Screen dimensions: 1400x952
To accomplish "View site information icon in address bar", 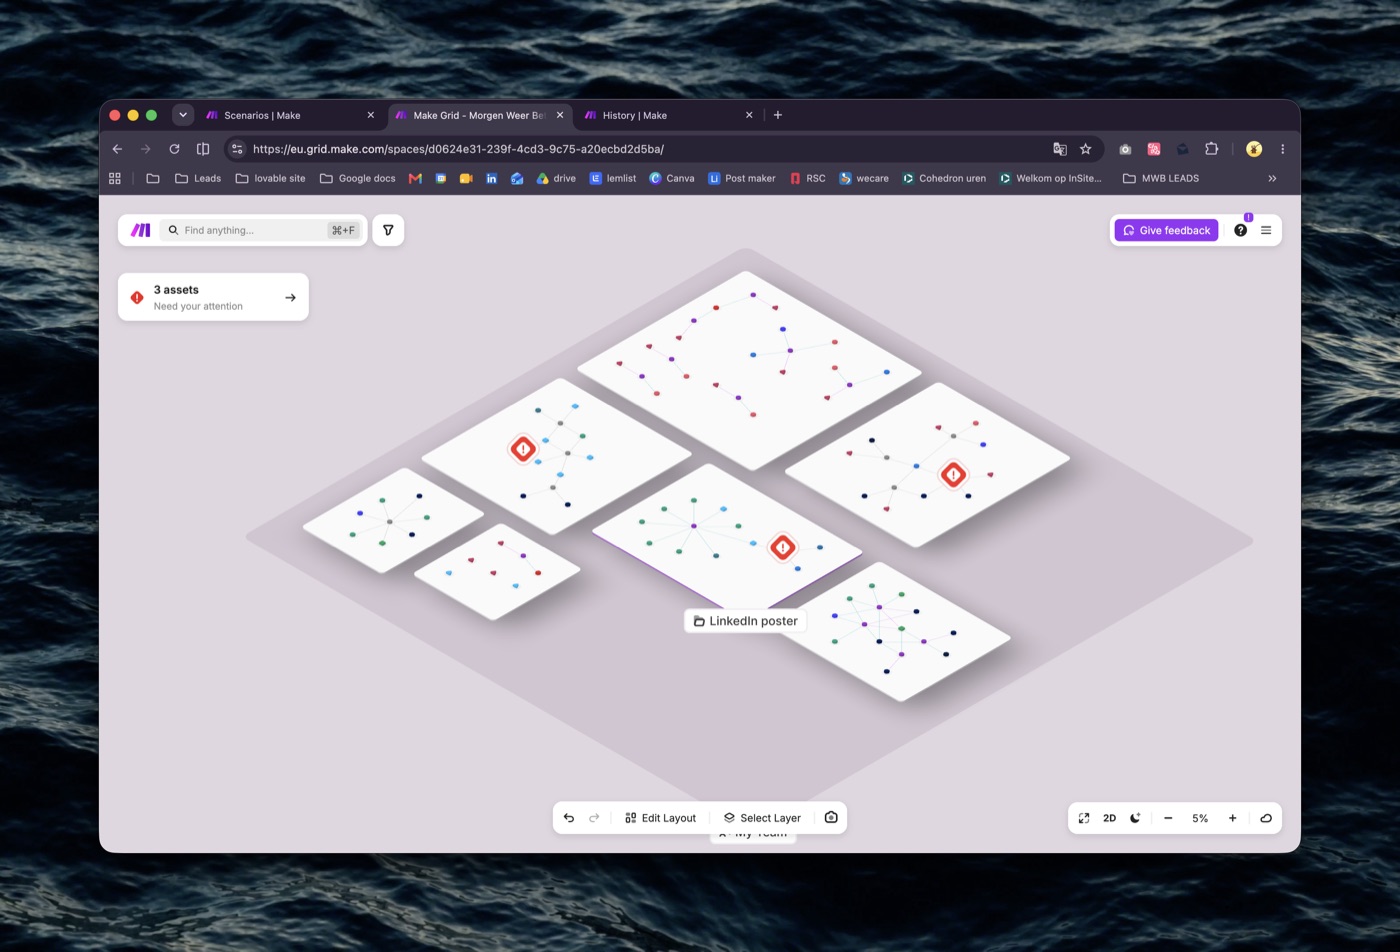I will click(237, 149).
